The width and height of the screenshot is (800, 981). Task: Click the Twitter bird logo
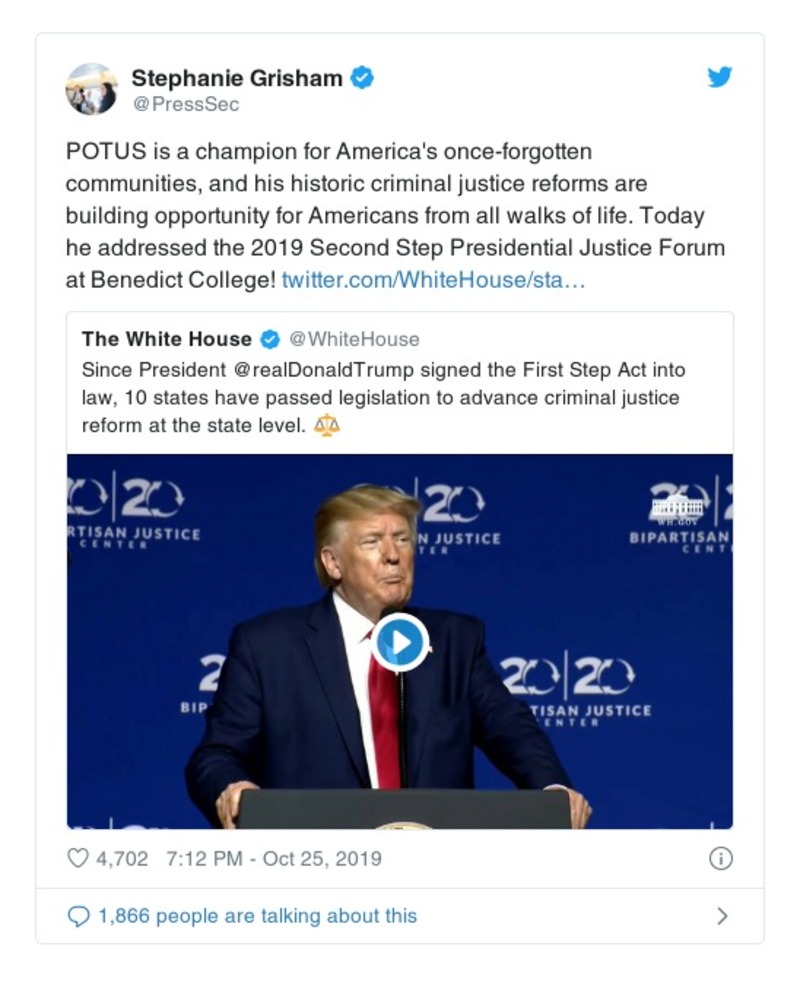[x=718, y=77]
